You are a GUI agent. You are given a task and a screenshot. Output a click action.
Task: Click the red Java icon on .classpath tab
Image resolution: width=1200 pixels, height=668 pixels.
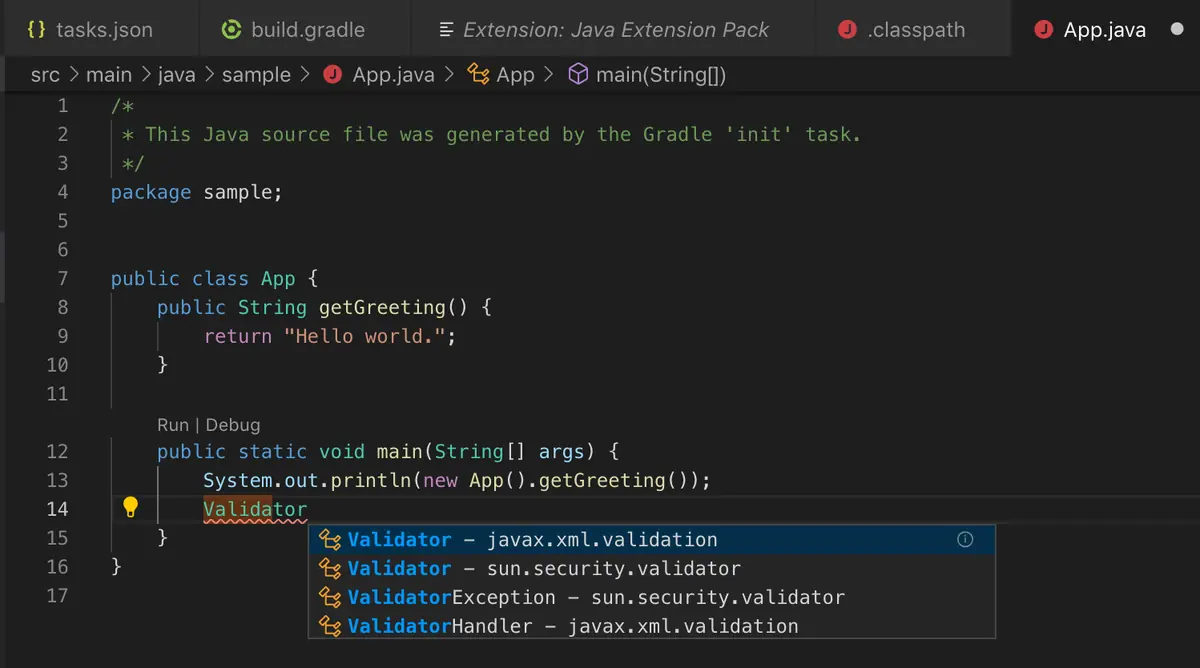pyautogui.click(x=847, y=29)
